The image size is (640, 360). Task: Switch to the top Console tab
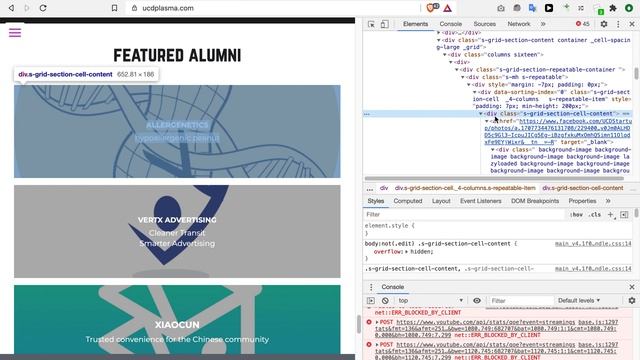coord(451,24)
